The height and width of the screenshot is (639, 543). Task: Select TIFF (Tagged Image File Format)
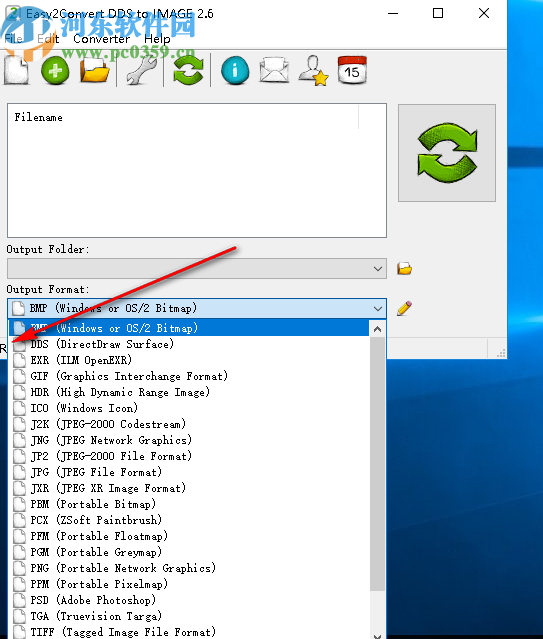coord(189,632)
